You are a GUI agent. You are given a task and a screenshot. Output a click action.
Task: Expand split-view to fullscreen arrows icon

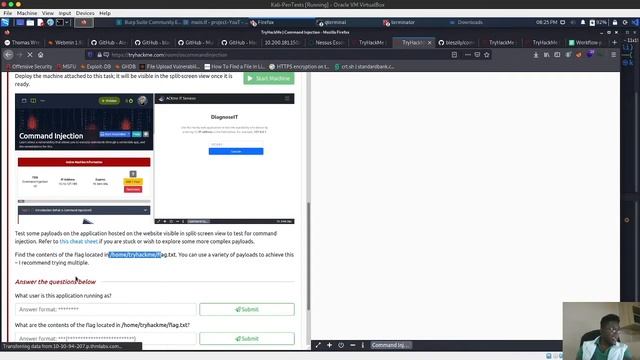pos(318,345)
